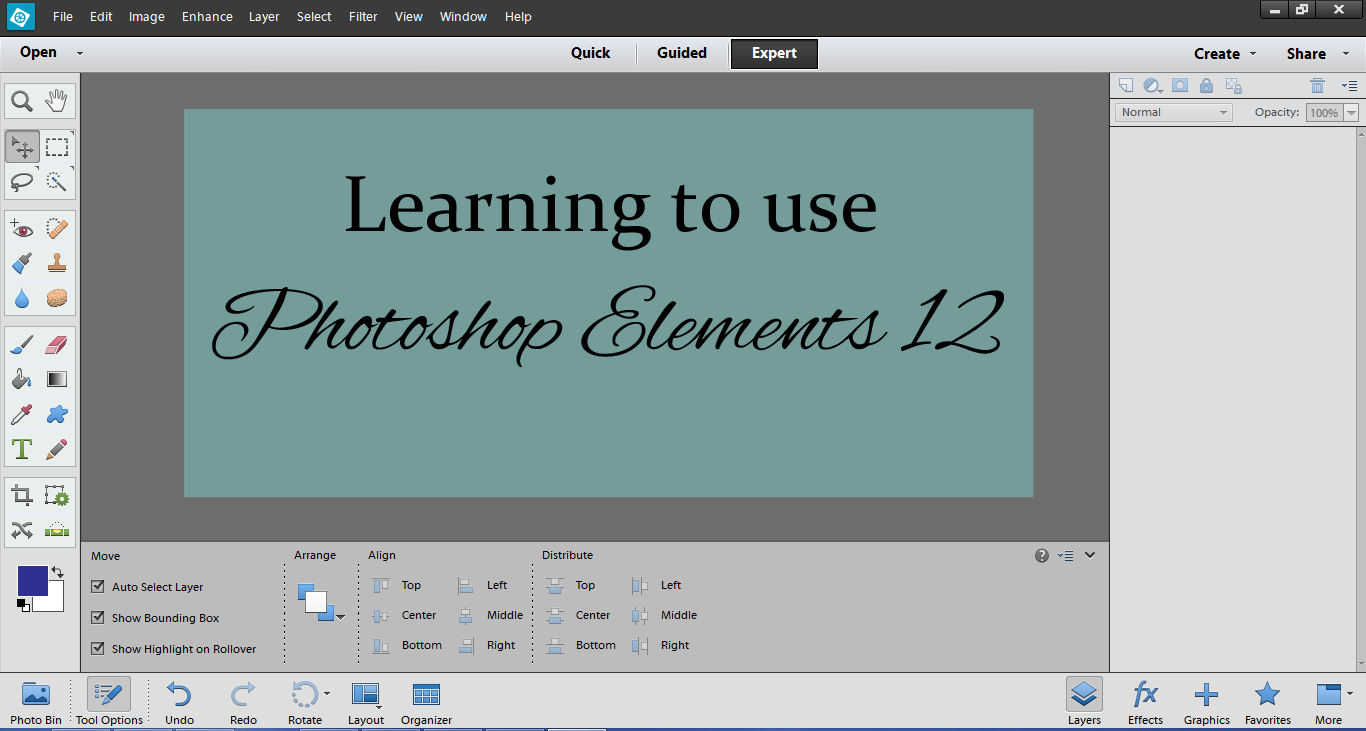Select the Recompose tool

tap(57, 496)
